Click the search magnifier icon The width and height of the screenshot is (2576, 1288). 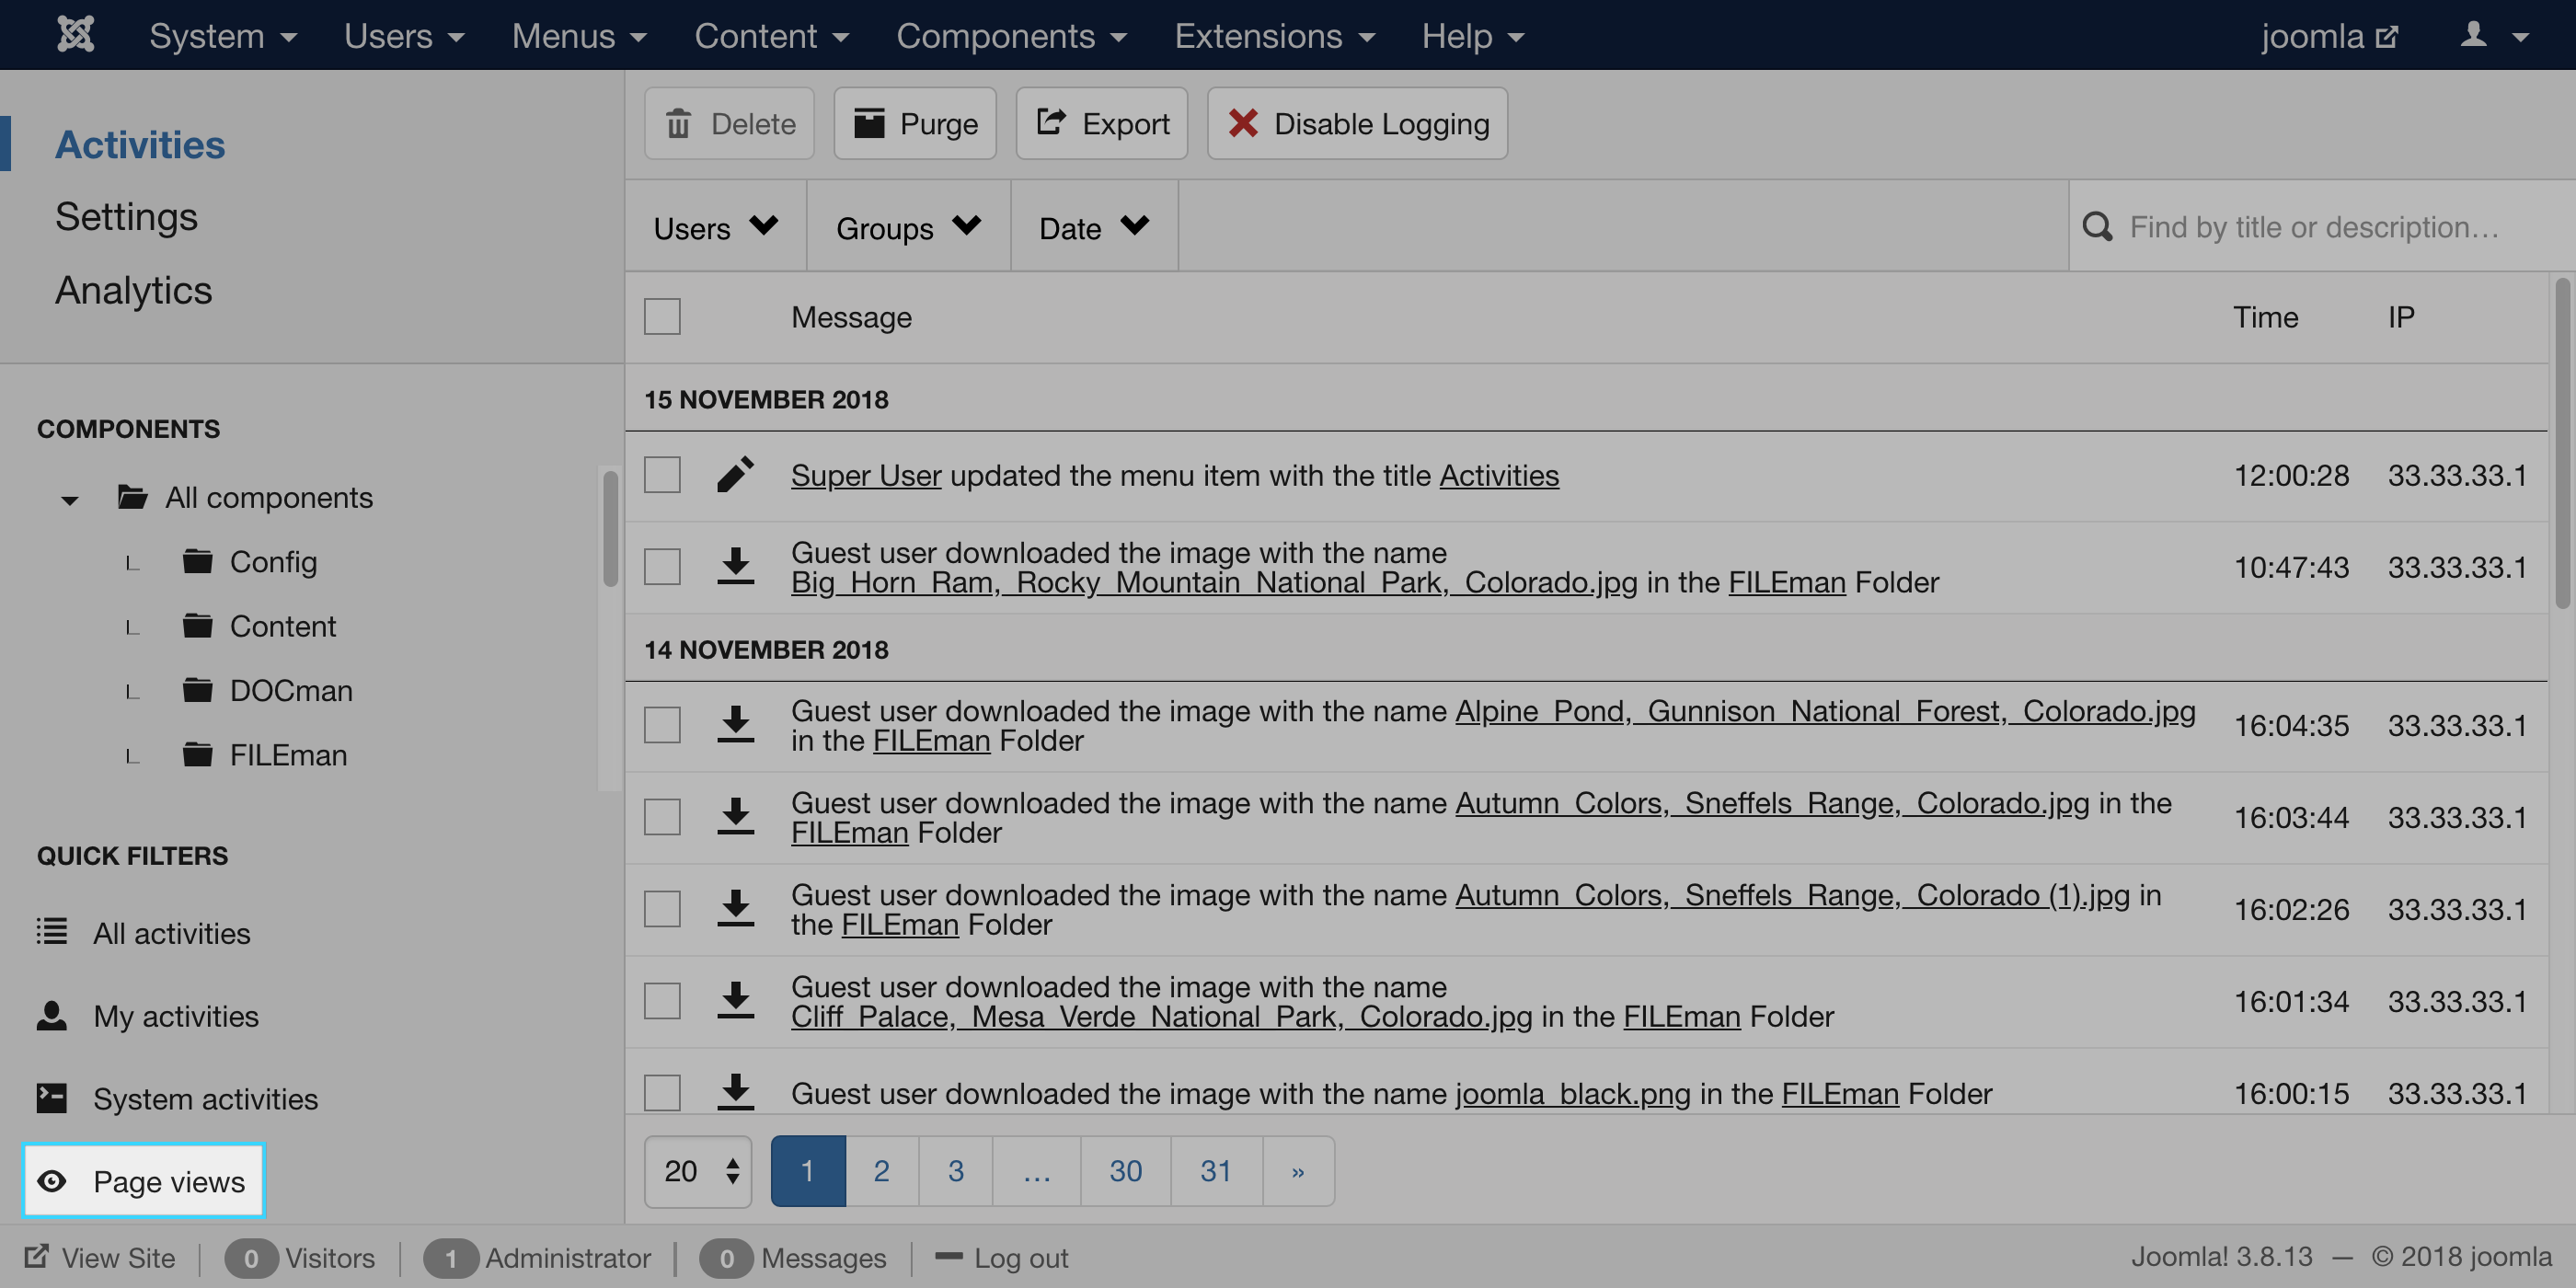coord(2097,227)
